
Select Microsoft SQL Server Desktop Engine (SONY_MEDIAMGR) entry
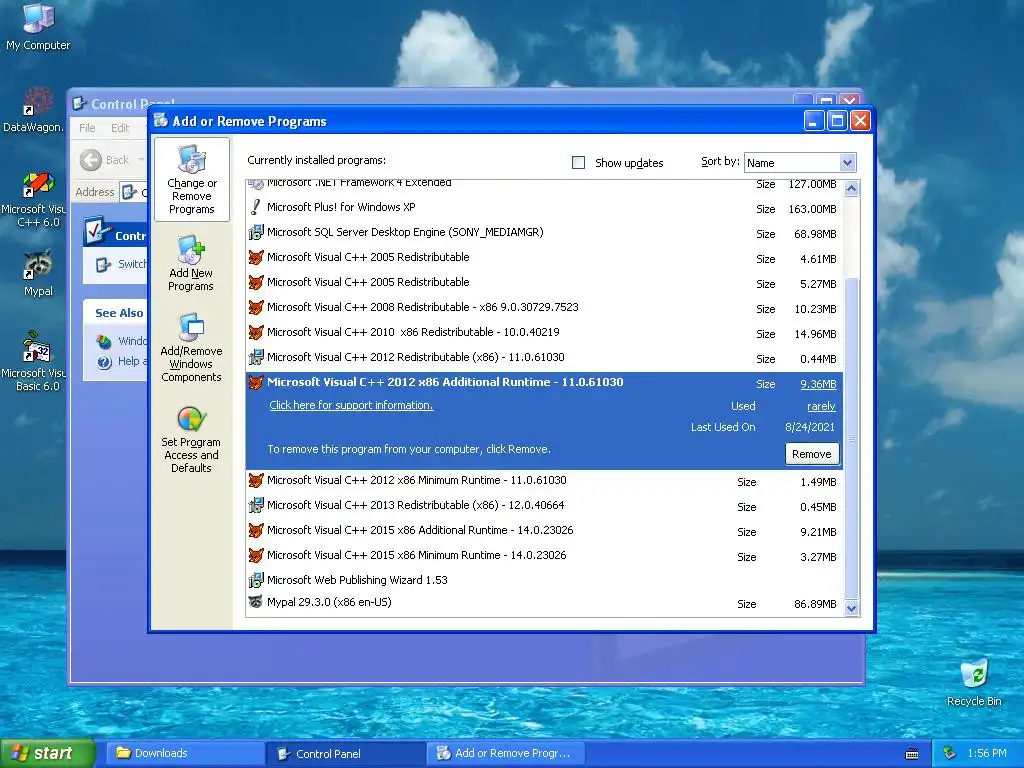tap(545, 232)
